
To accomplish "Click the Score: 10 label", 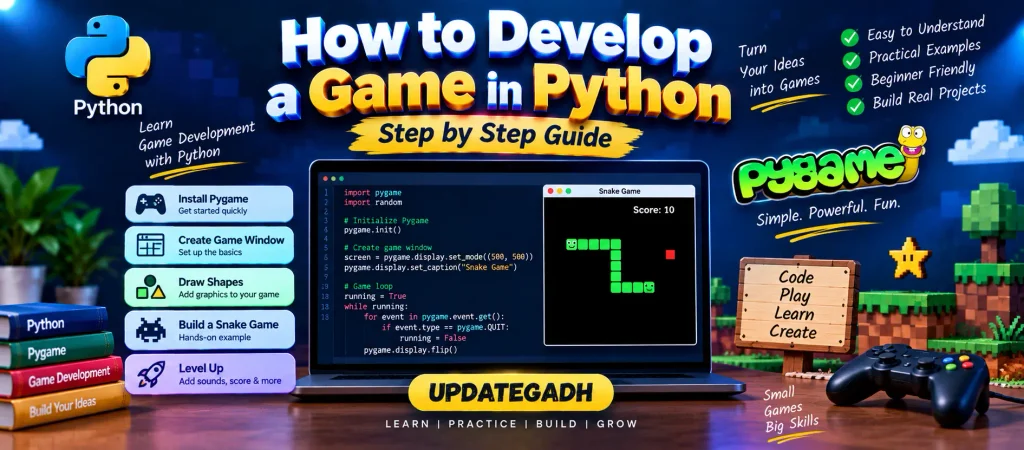I will pyautogui.click(x=654, y=210).
